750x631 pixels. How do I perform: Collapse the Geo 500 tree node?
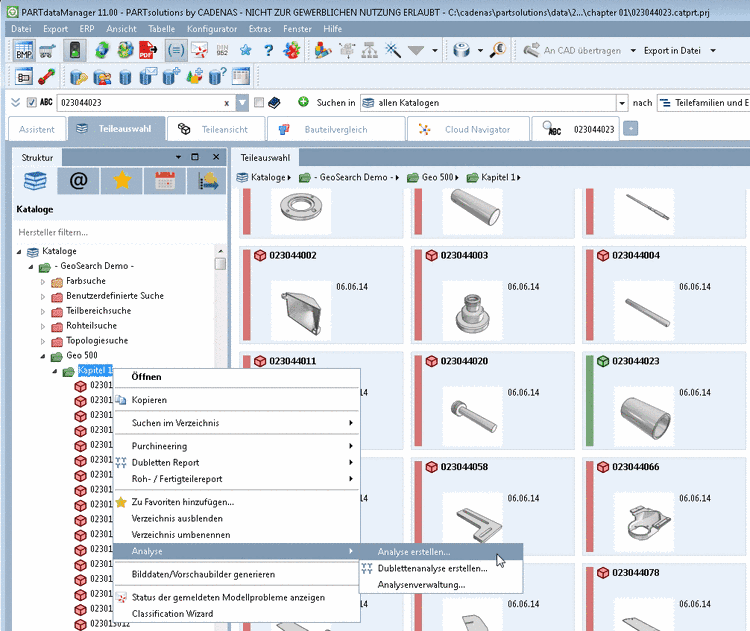coord(43,356)
